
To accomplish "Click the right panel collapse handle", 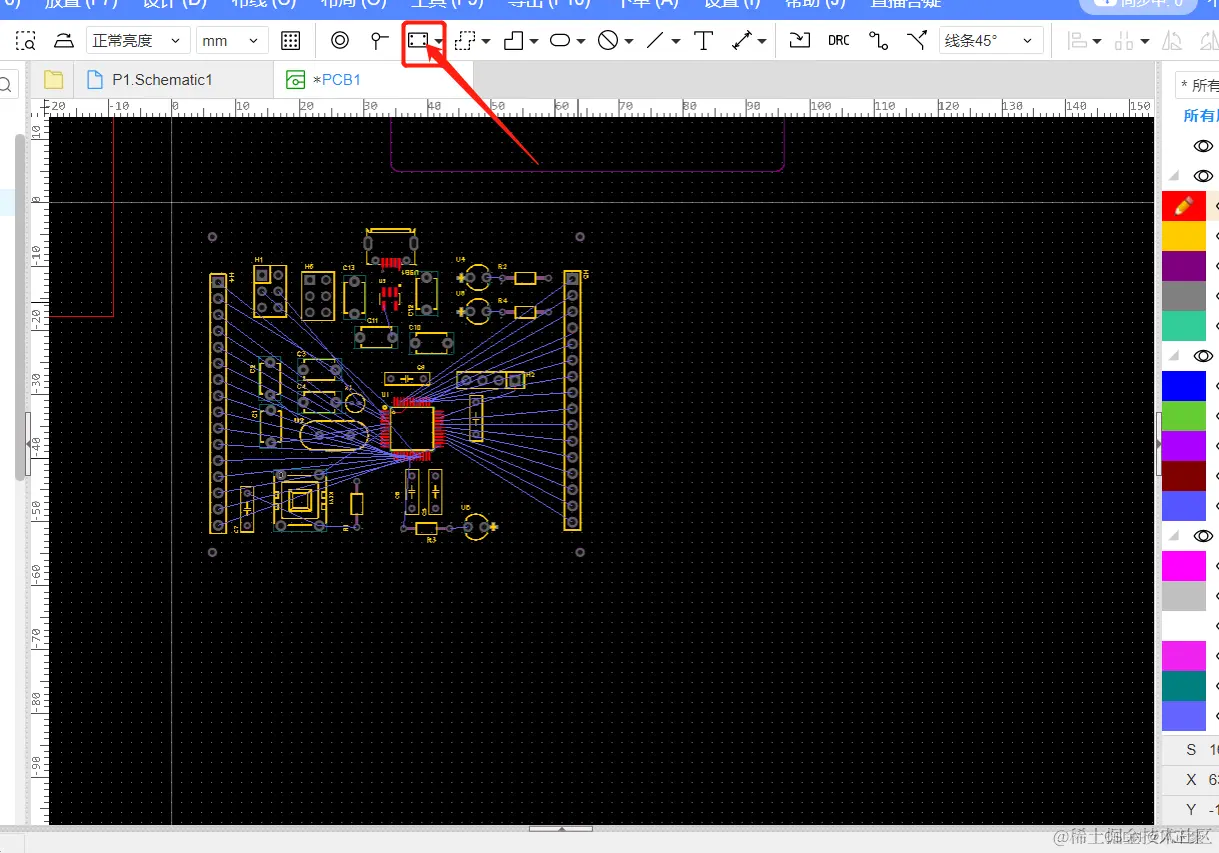I will pyautogui.click(x=1158, y=443).
